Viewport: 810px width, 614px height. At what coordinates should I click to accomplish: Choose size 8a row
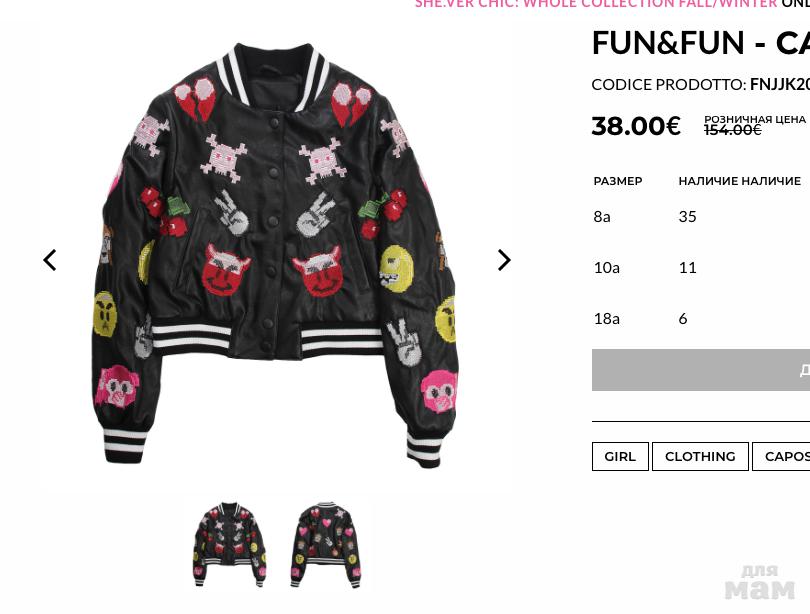pyautogui.click(x=701, y=216)
